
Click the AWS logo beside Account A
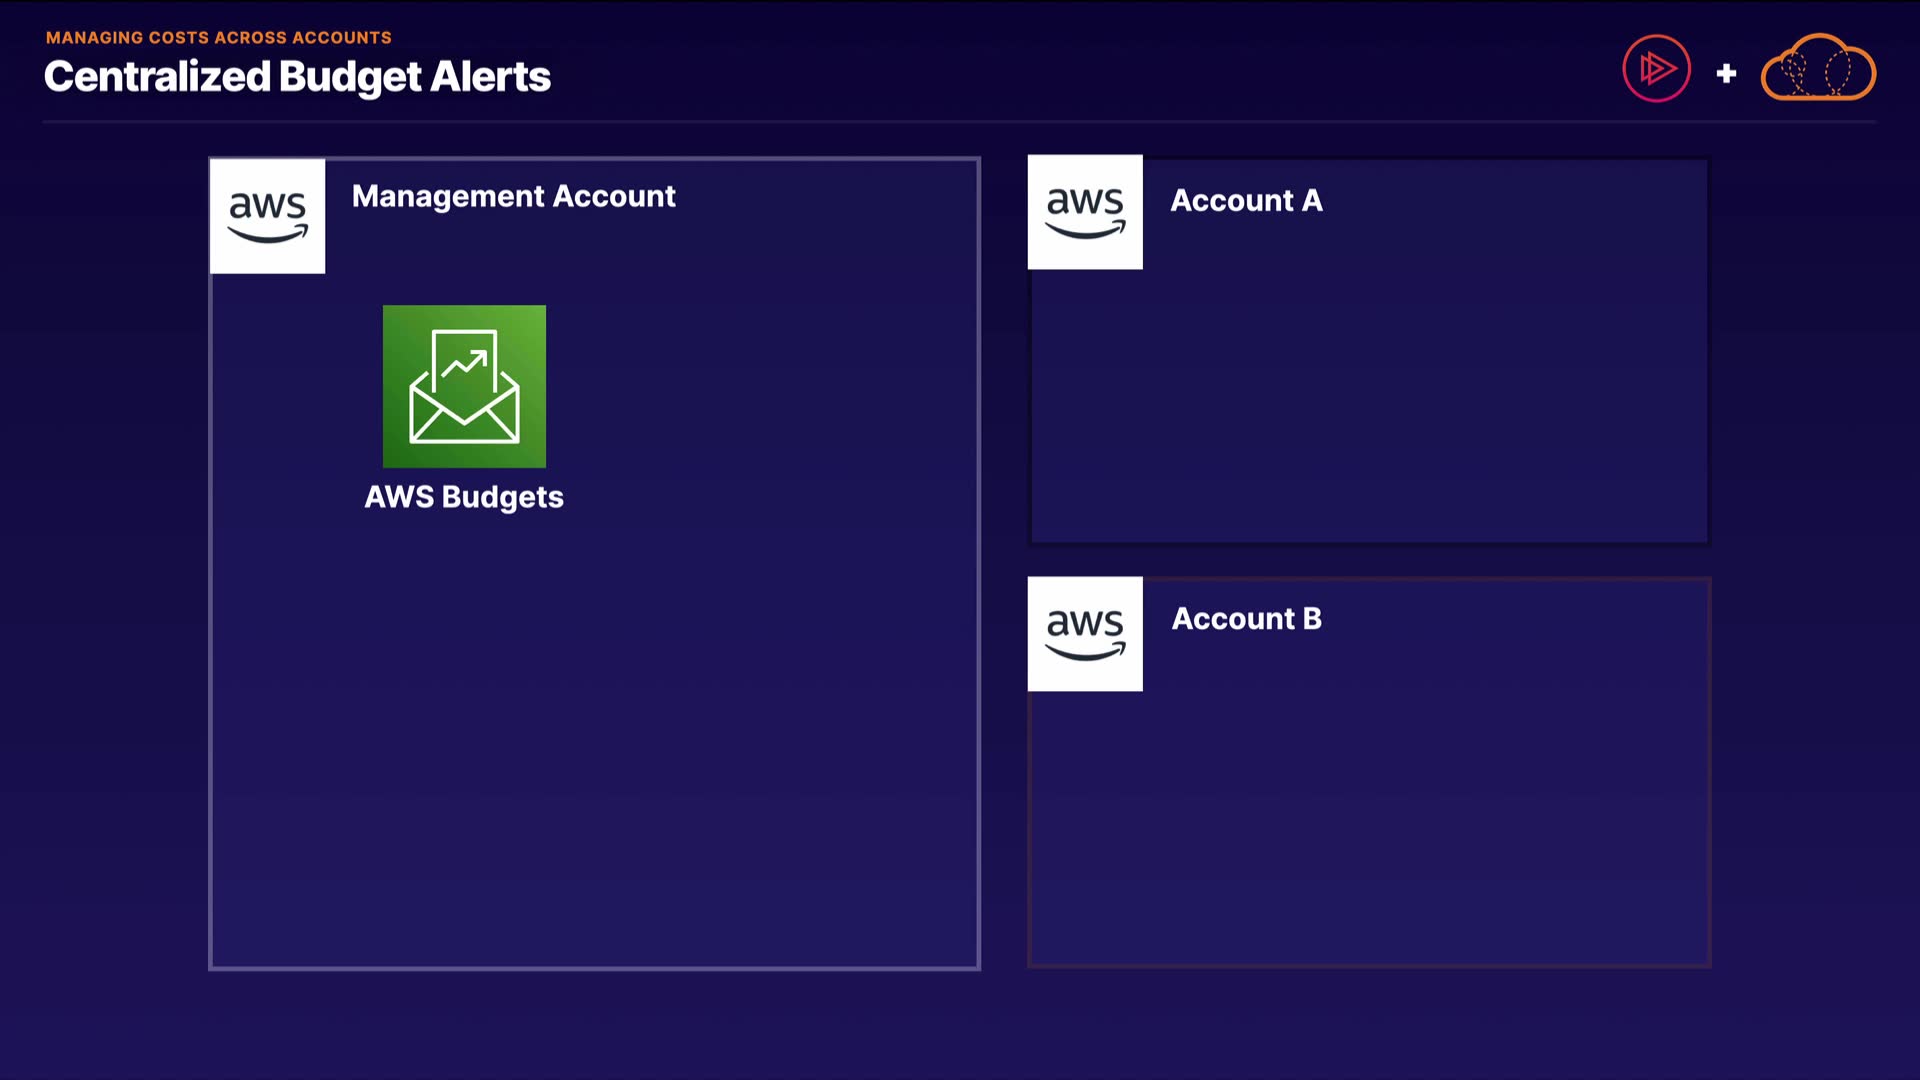click(1085, 212)
